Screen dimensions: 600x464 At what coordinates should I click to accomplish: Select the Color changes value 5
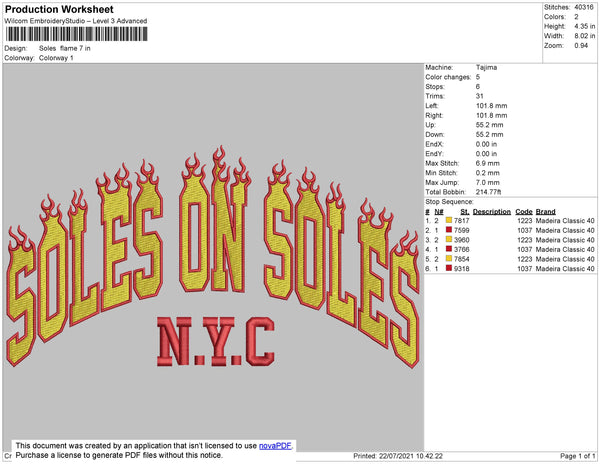click(478, 77)
